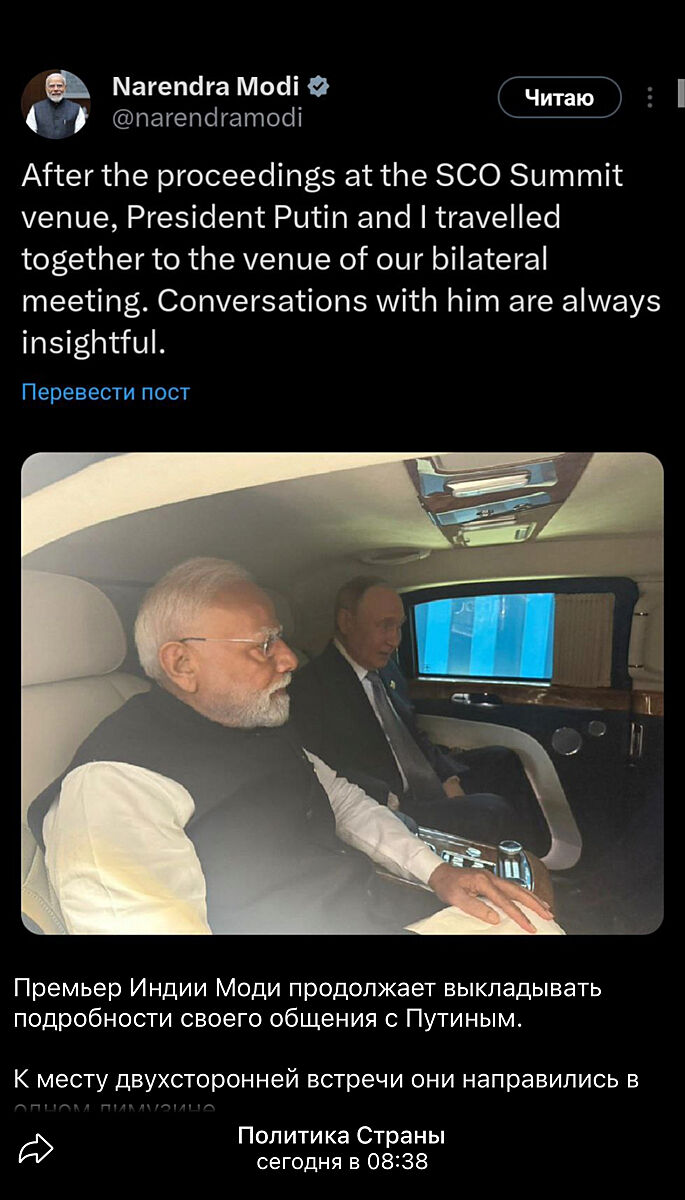Screen dimensions: 685x1200
Task: Open the @narendramodi handle link
Action: click(x=207, y=118)
